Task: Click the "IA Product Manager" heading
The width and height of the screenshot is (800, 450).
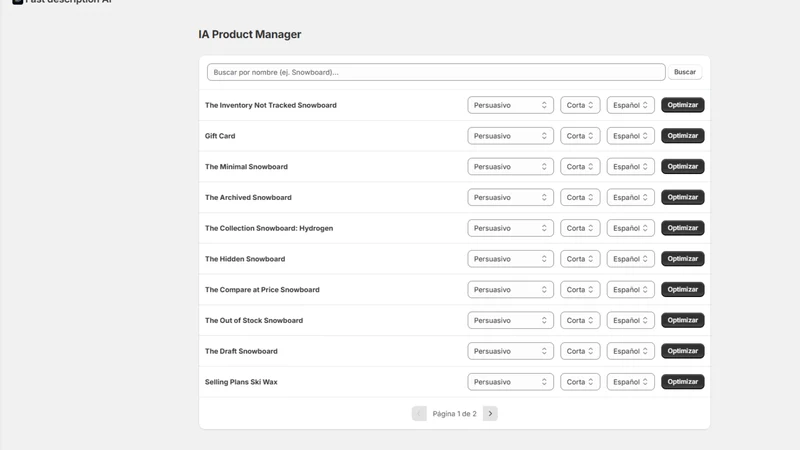Action: point(249,34)
